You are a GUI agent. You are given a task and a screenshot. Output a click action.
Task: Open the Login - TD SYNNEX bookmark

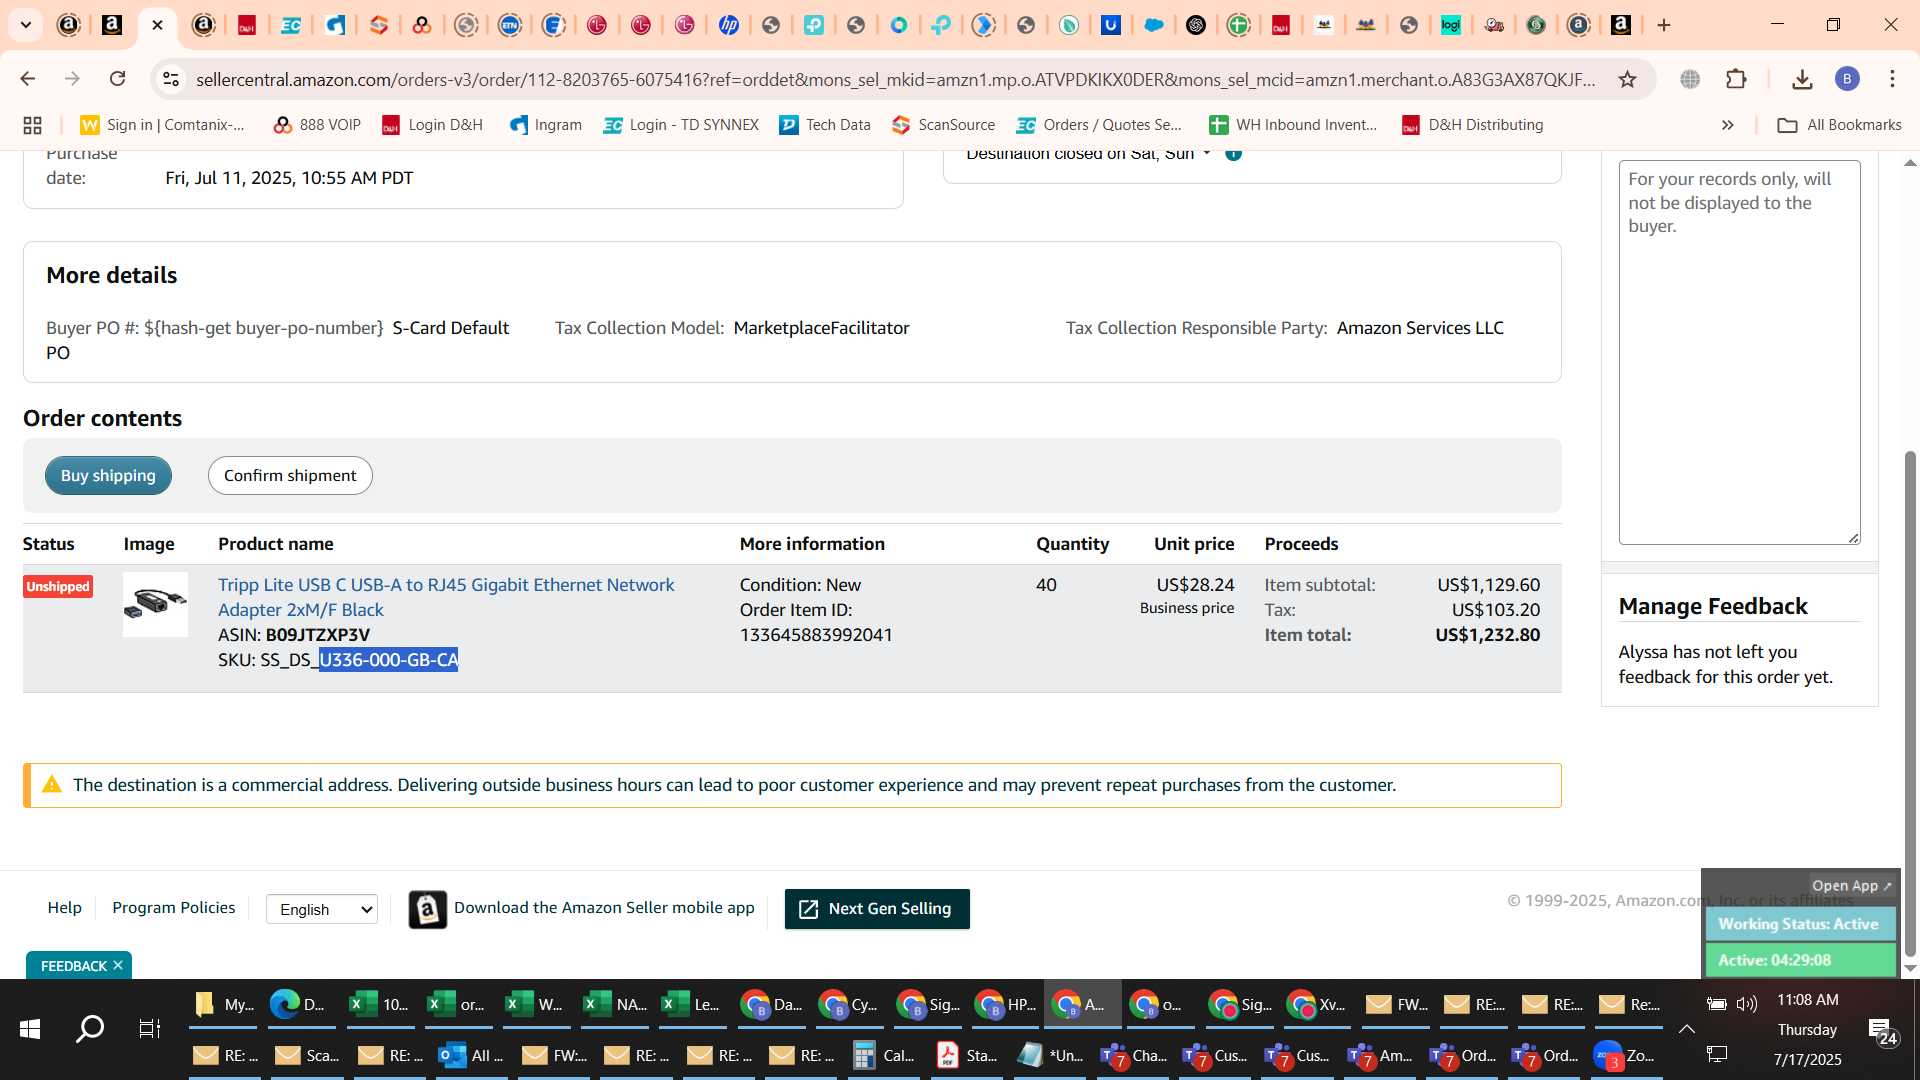[681, 125]
